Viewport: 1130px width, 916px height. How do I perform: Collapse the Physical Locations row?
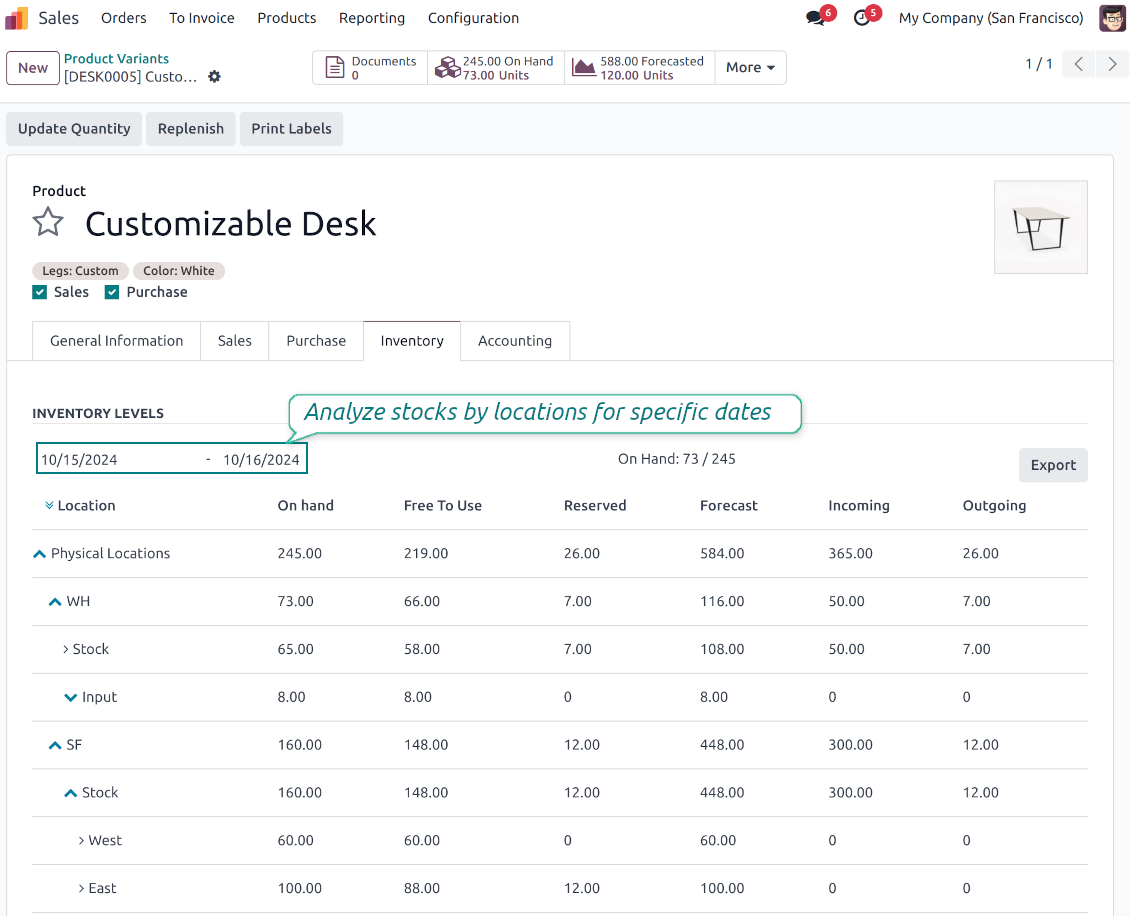point(40,554)
